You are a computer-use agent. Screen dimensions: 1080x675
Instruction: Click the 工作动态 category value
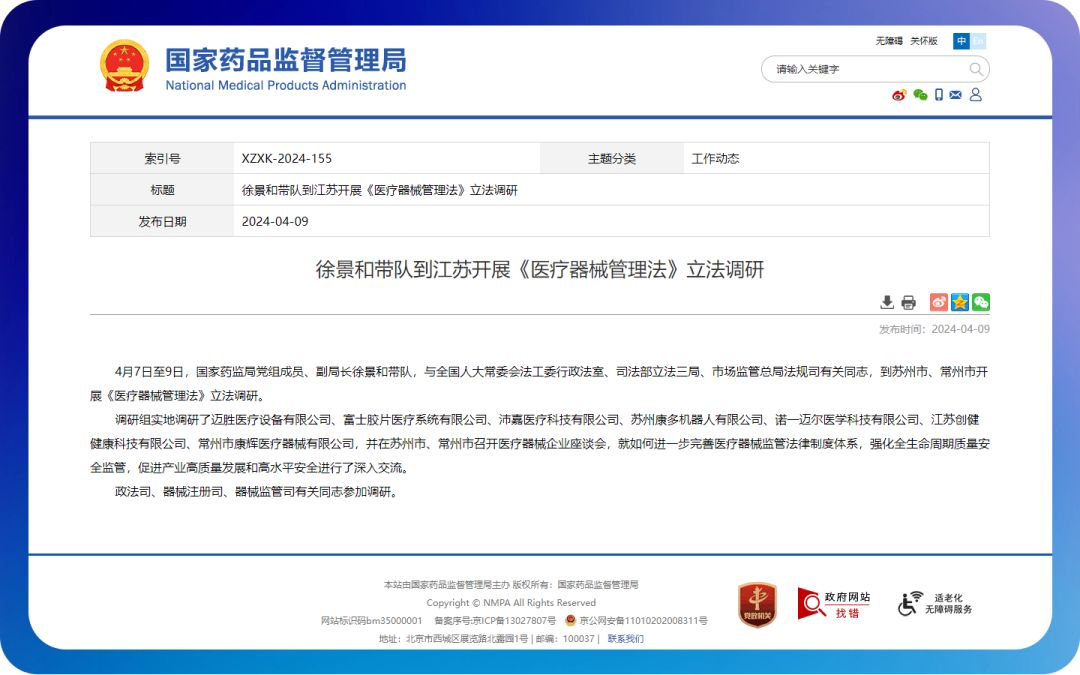(x=715, y=158)
